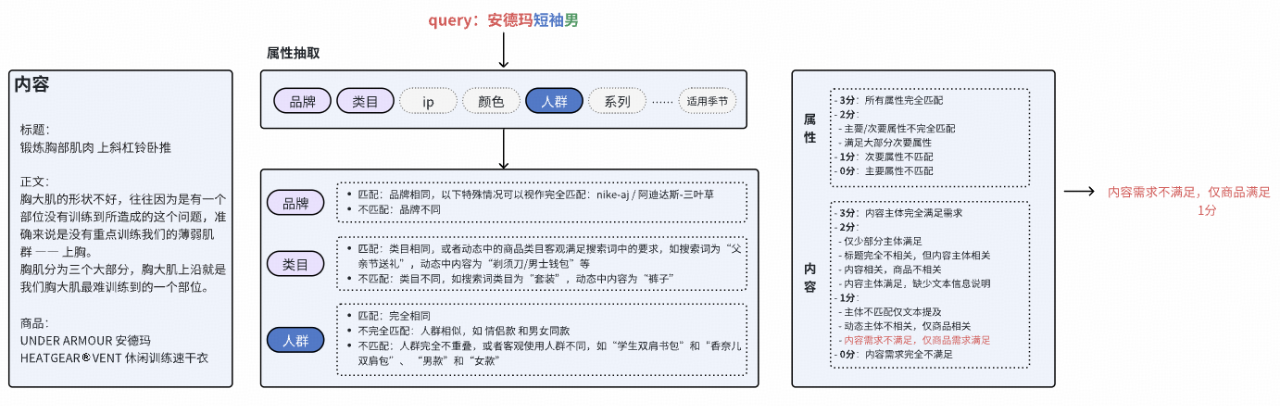This screenshot has width=1280, height=406.
Task: Click the 适用季节 attribute pill
Action: pos(706,101)
